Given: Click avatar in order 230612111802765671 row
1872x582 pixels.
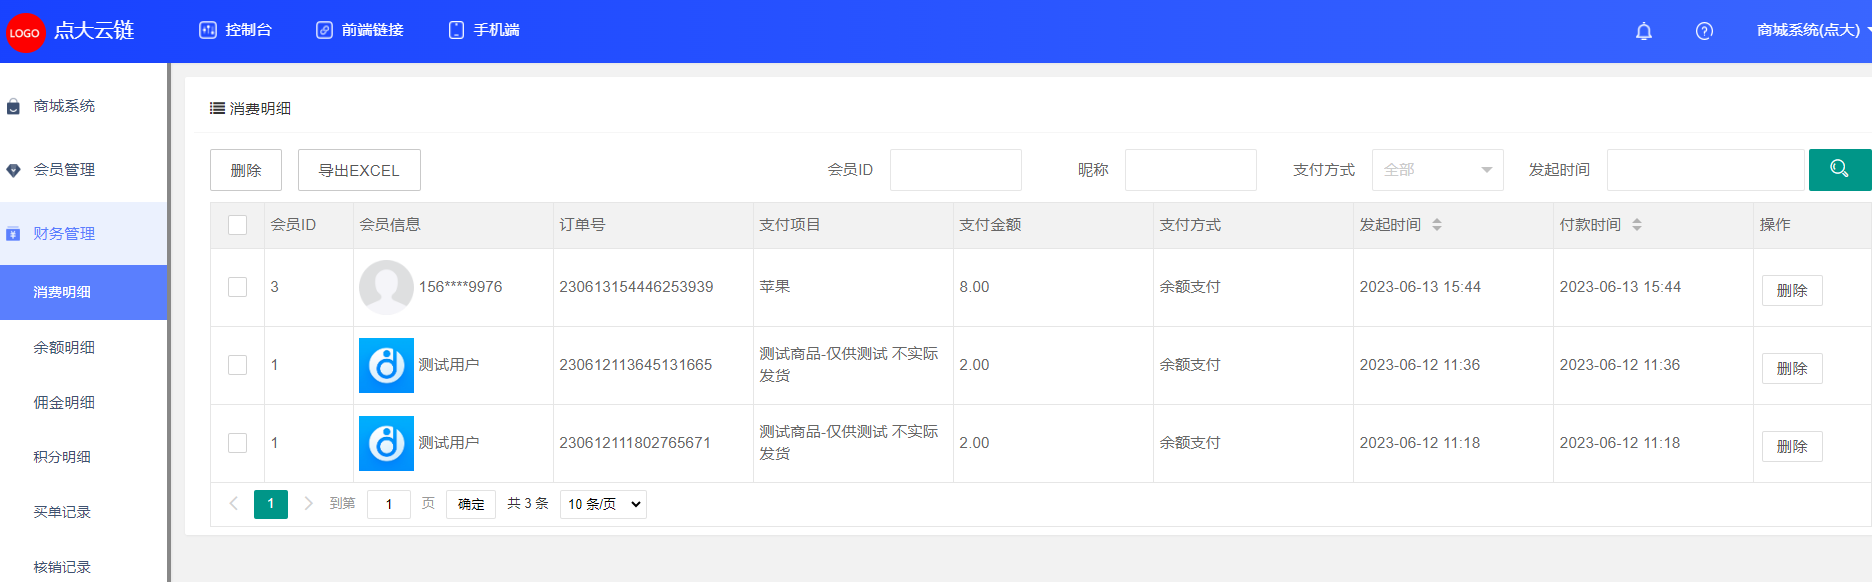Looking at the screenshot, I should (x=386, y=443).
